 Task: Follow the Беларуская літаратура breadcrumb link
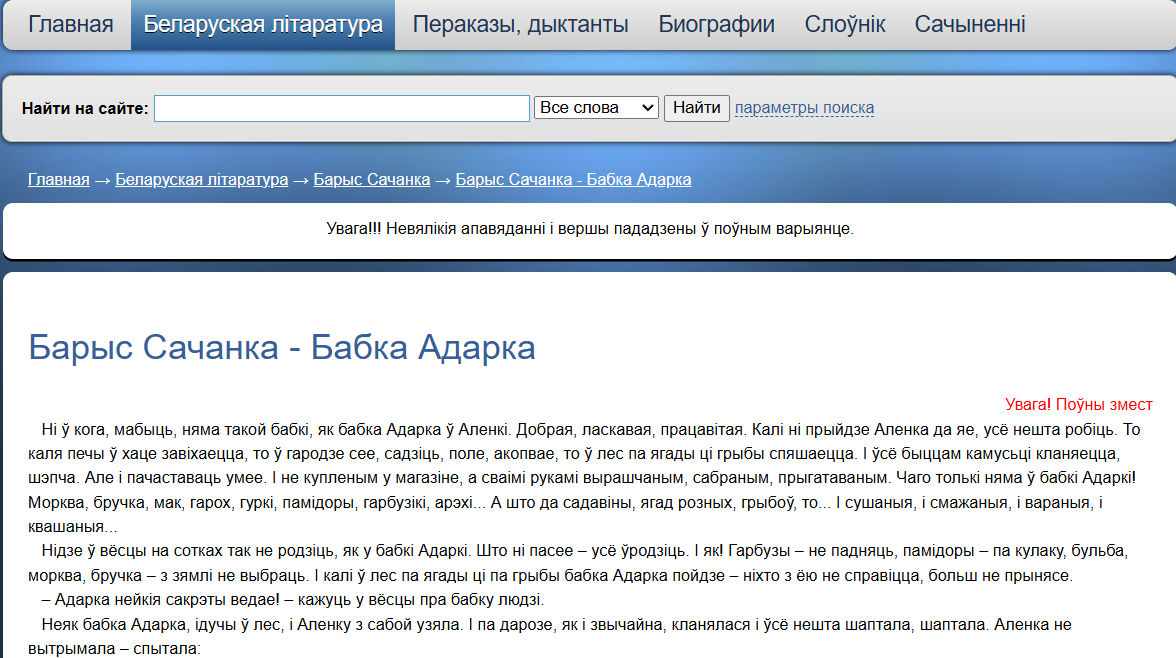[x=201, y=180]
